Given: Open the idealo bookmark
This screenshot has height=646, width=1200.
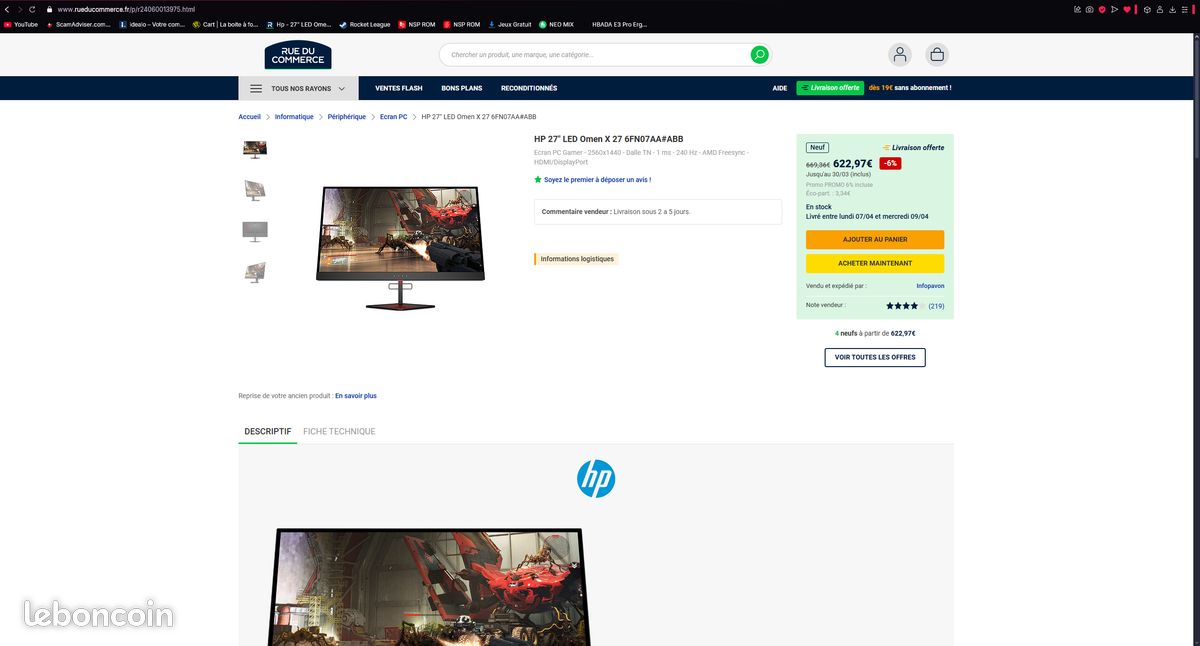Looking at the screenshot, I should (152, 24).
